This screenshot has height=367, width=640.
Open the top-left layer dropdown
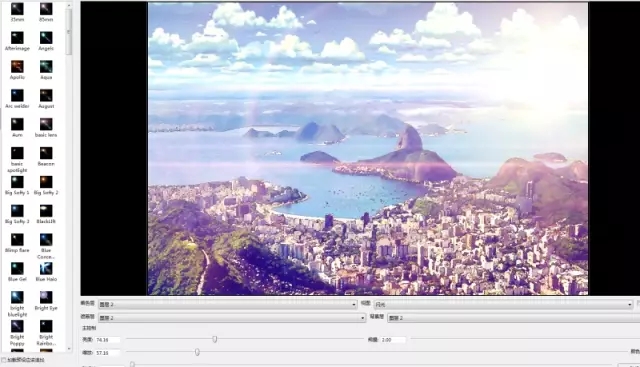point(227,304)
